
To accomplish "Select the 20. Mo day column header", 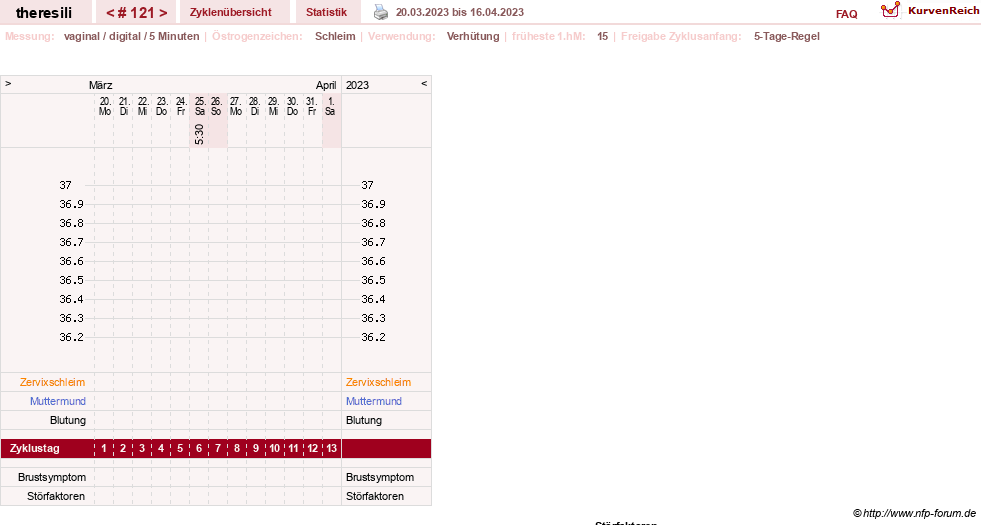I will pyautogui.click(x=104, y=106).
